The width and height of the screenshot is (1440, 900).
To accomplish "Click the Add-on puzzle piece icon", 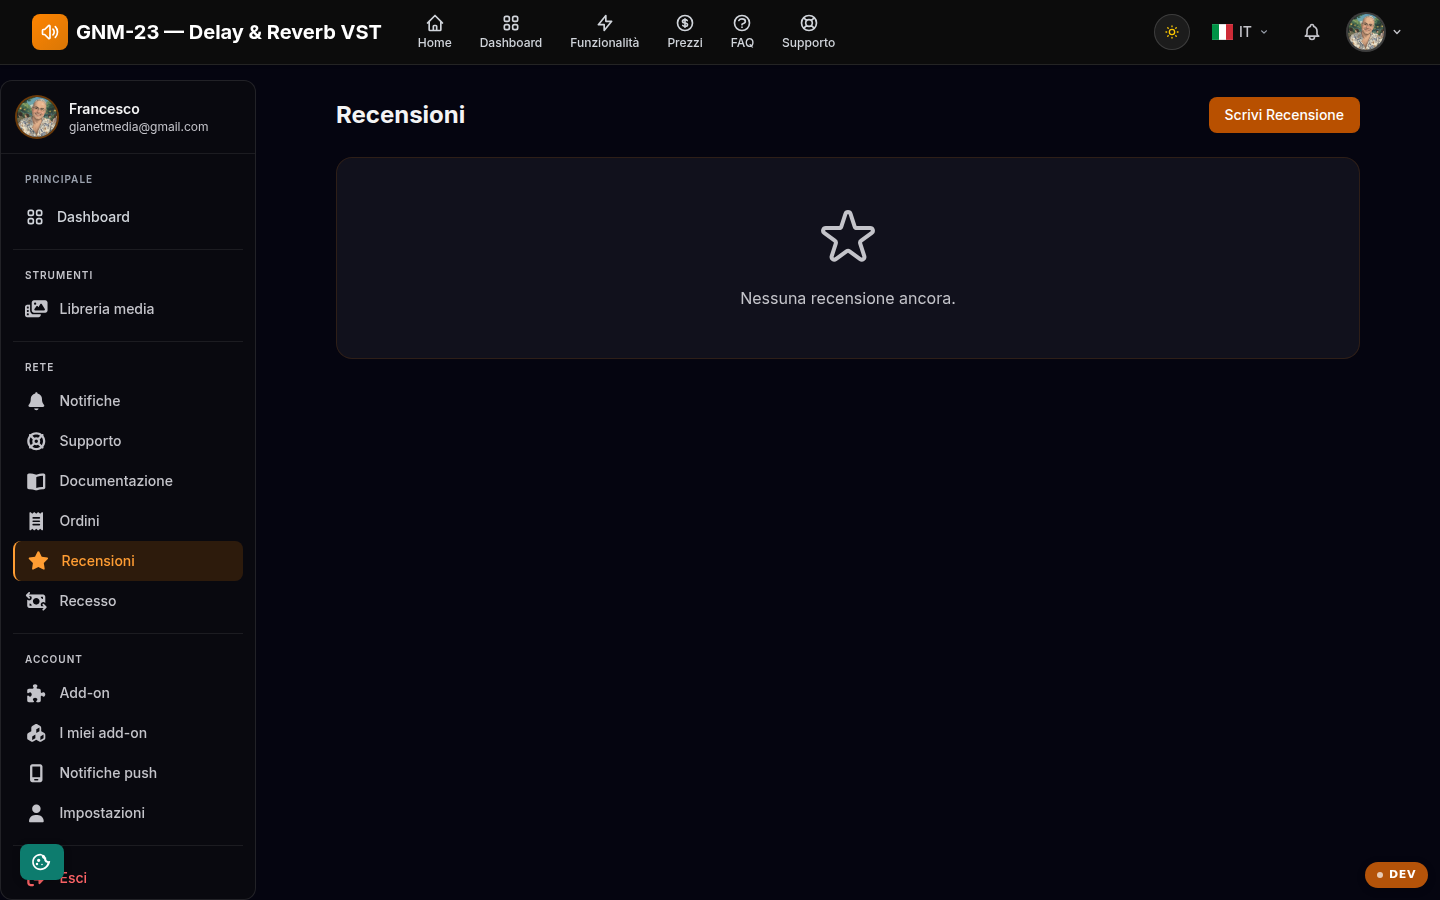I will (x=36, y=693).
